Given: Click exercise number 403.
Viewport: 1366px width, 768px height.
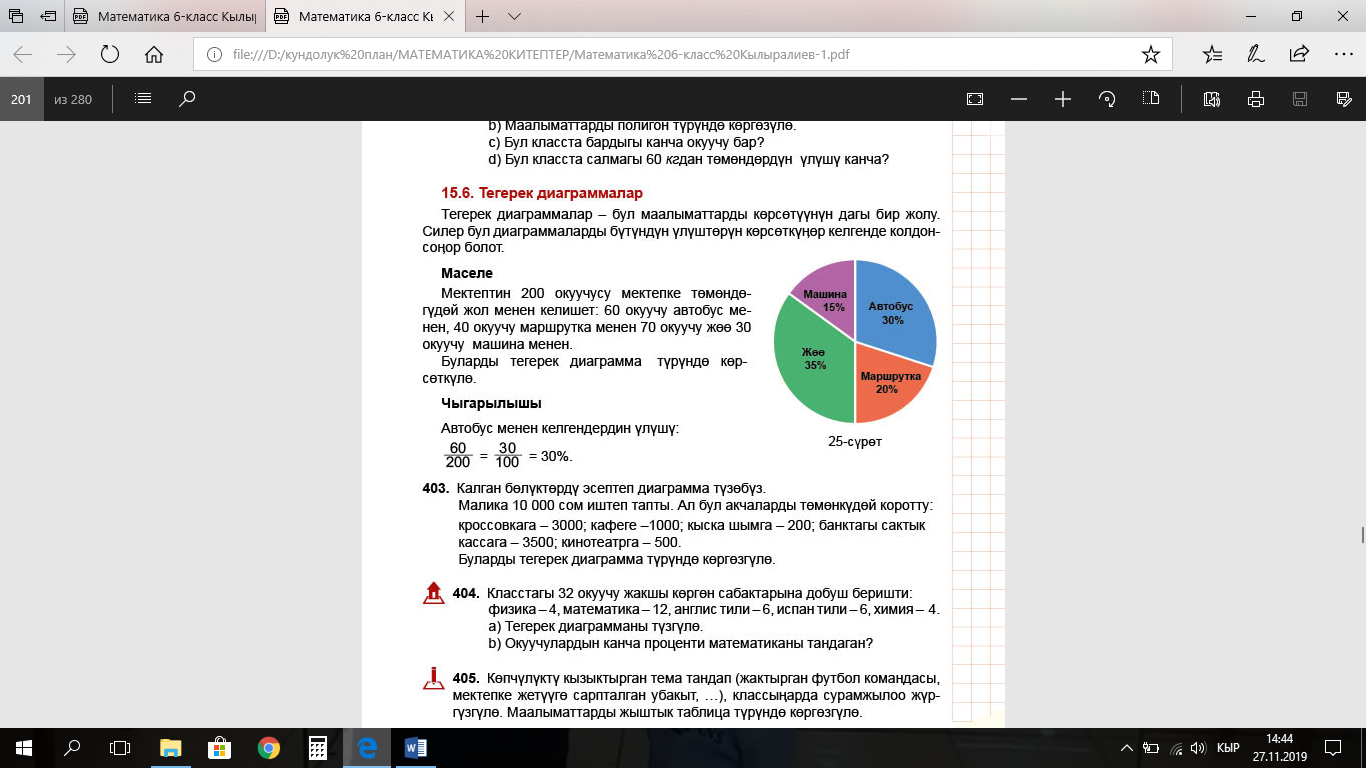Looking at the screenshot, I should click(x=435, y=488).
